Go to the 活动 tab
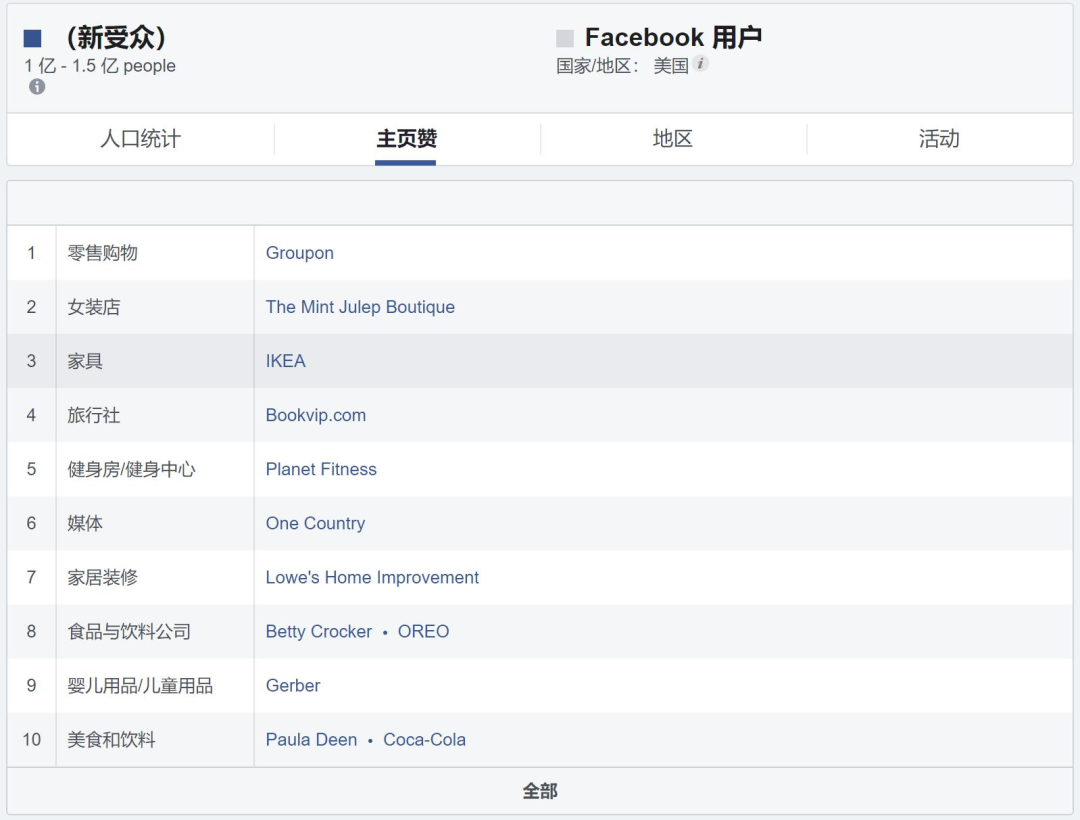The width and height of the screenshot is (1080, 820). [939, 139]
